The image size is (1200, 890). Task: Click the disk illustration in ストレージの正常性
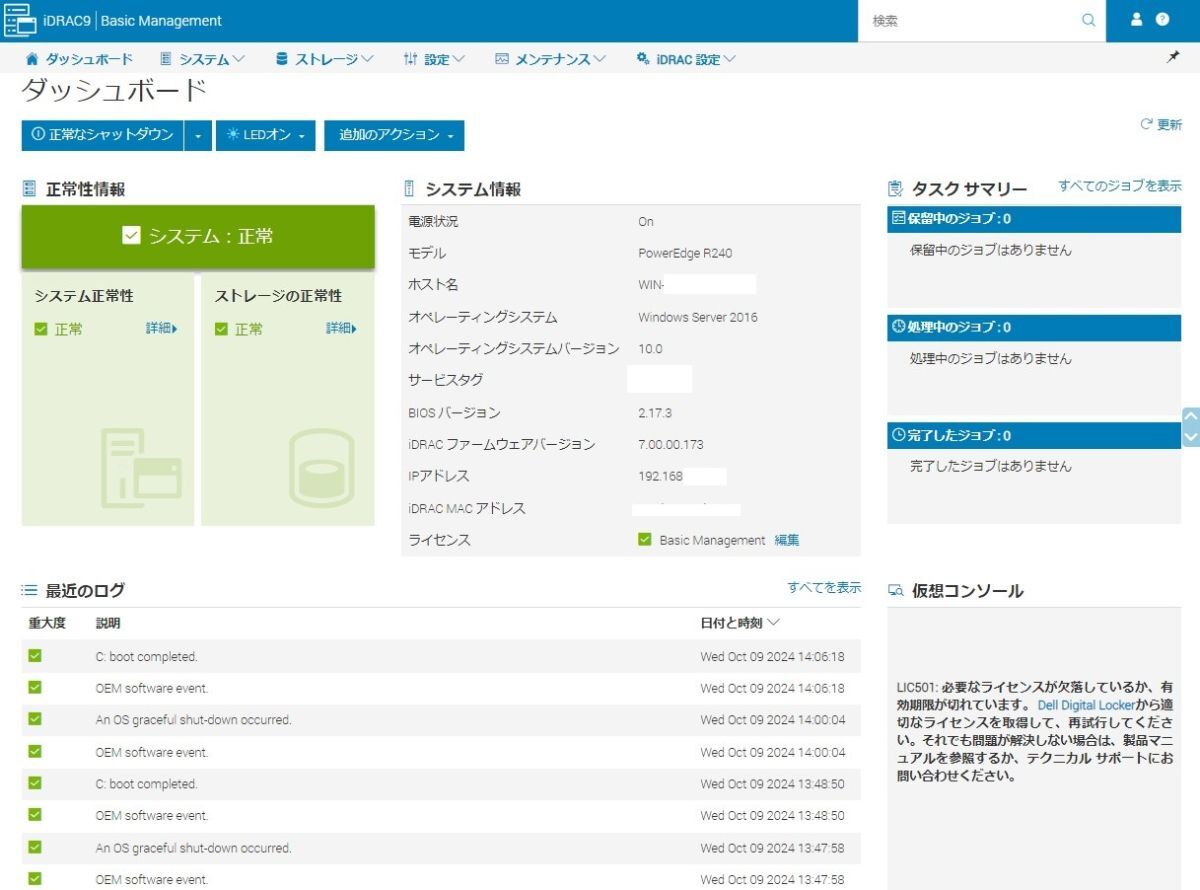tap(321, 467)
